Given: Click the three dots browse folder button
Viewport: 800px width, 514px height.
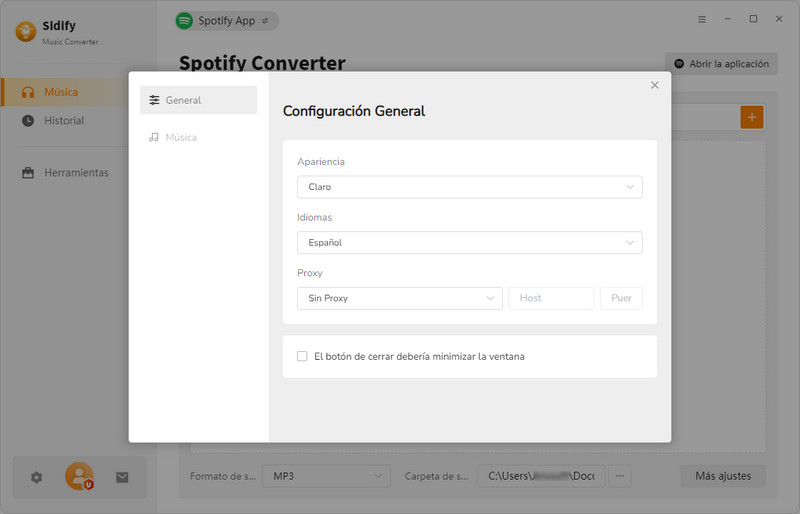Looking at the screenshot, I should [619, 476].
